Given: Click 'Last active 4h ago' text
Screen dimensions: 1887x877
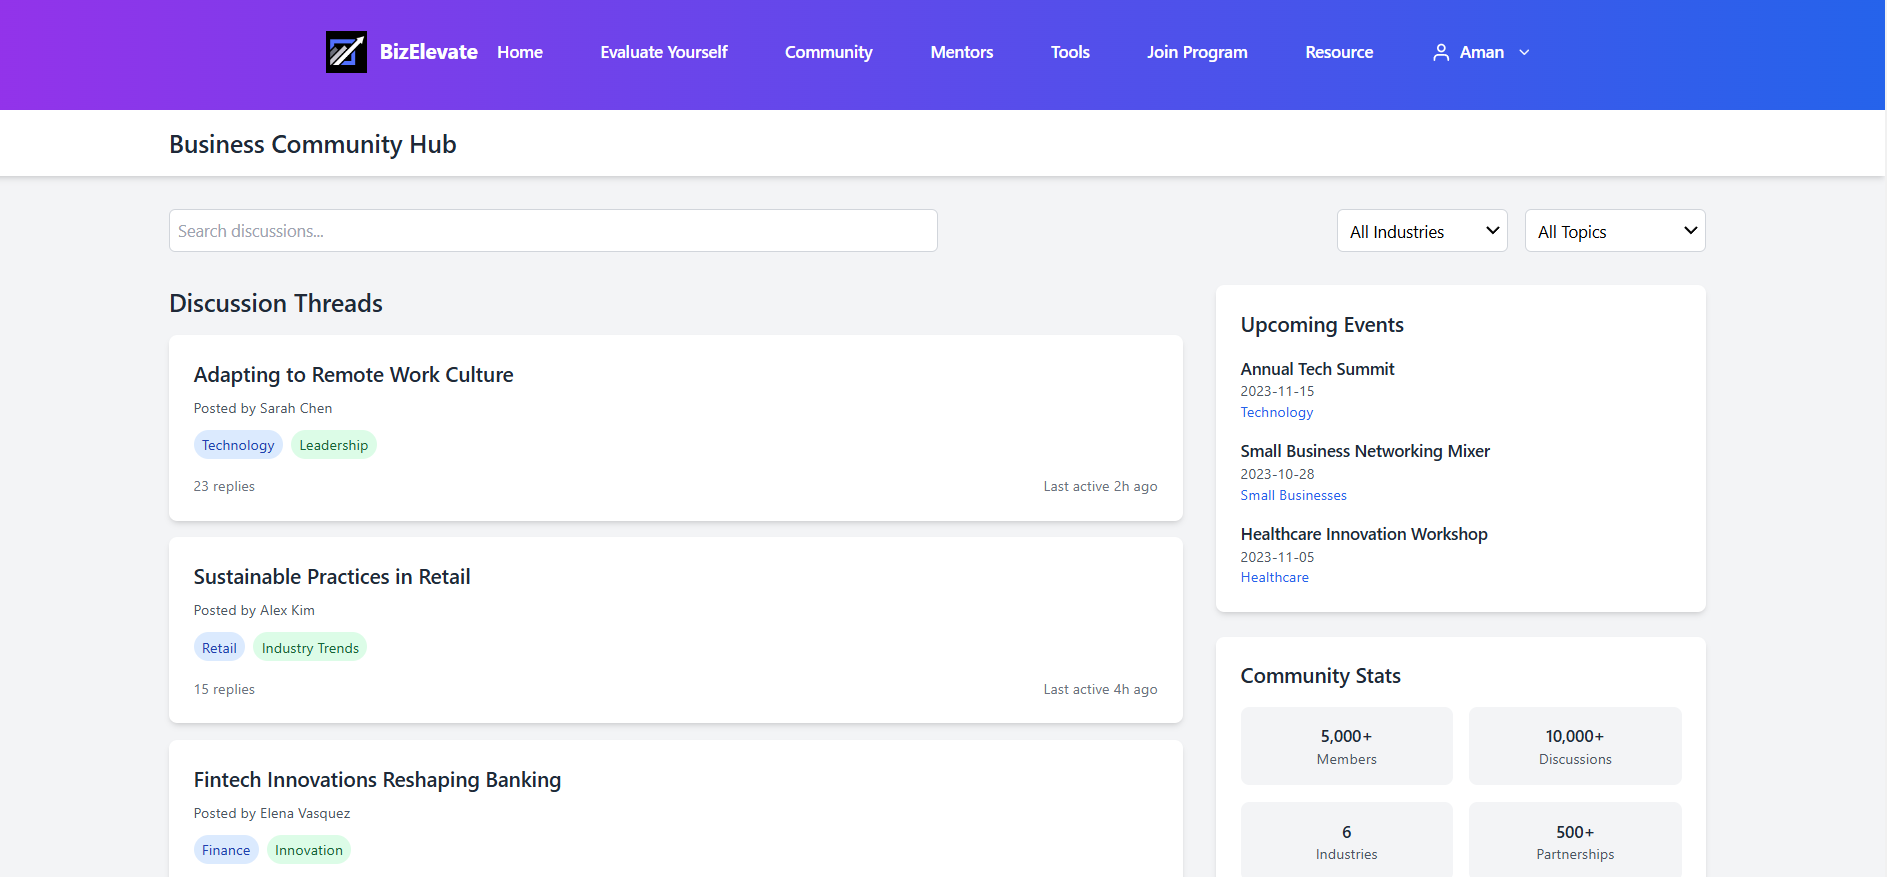Looking at the screenshot, I should click(x=1100, y=689).
